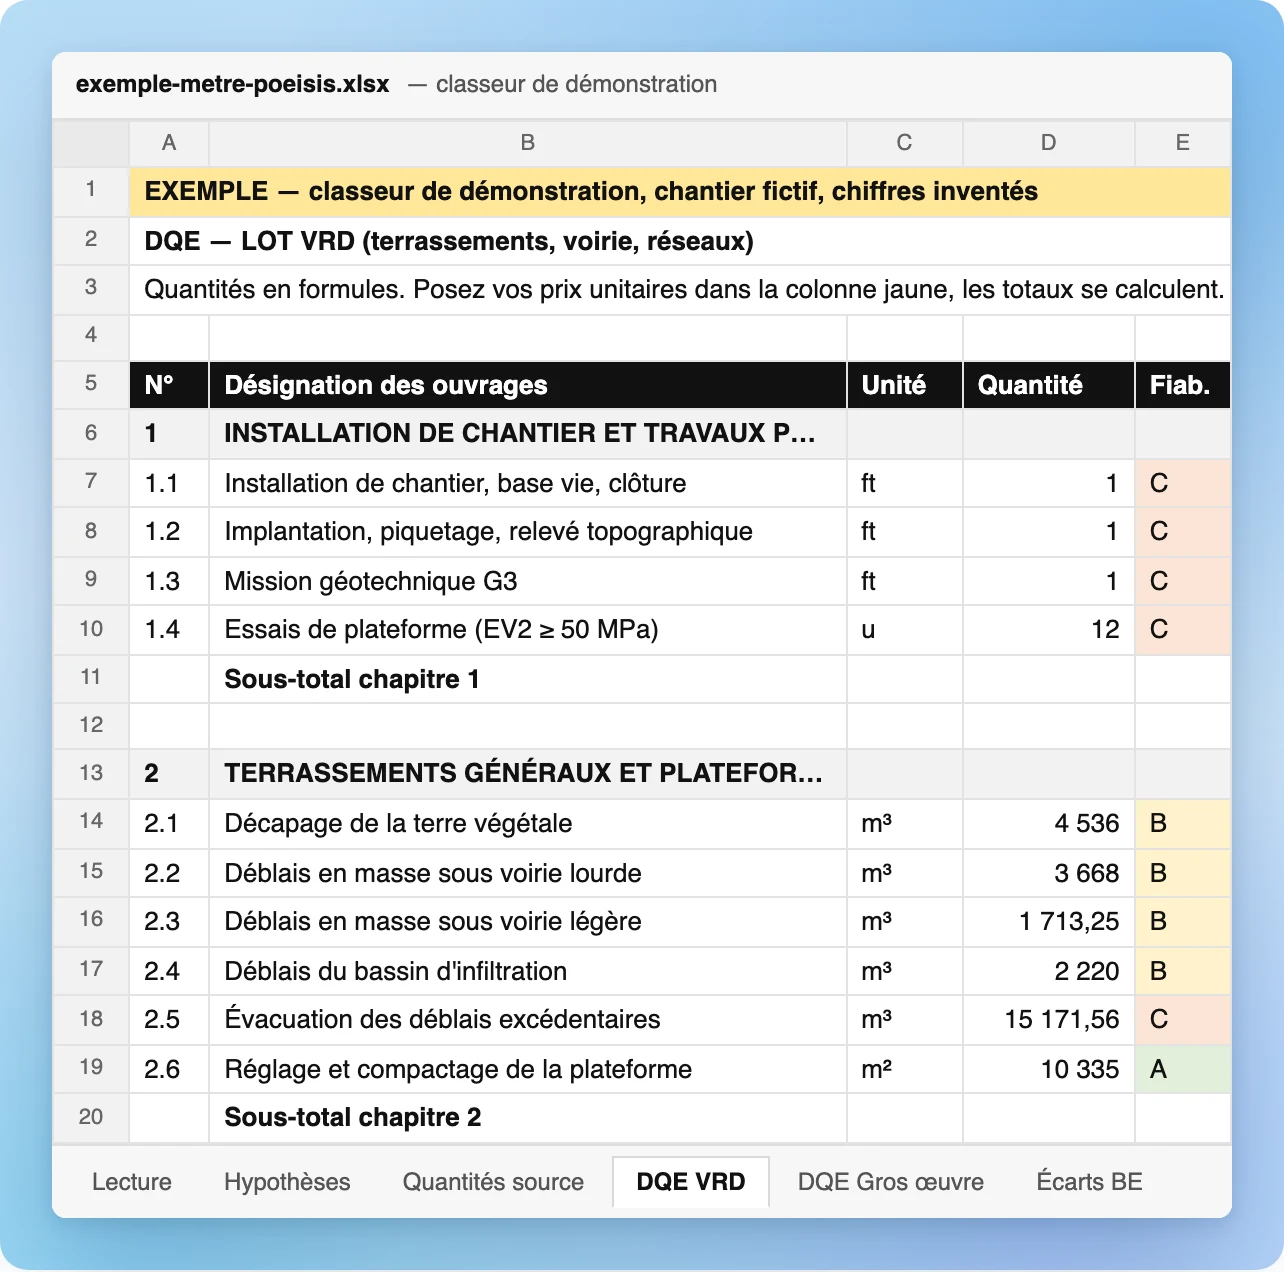Select column A header

tap(169, 143)
